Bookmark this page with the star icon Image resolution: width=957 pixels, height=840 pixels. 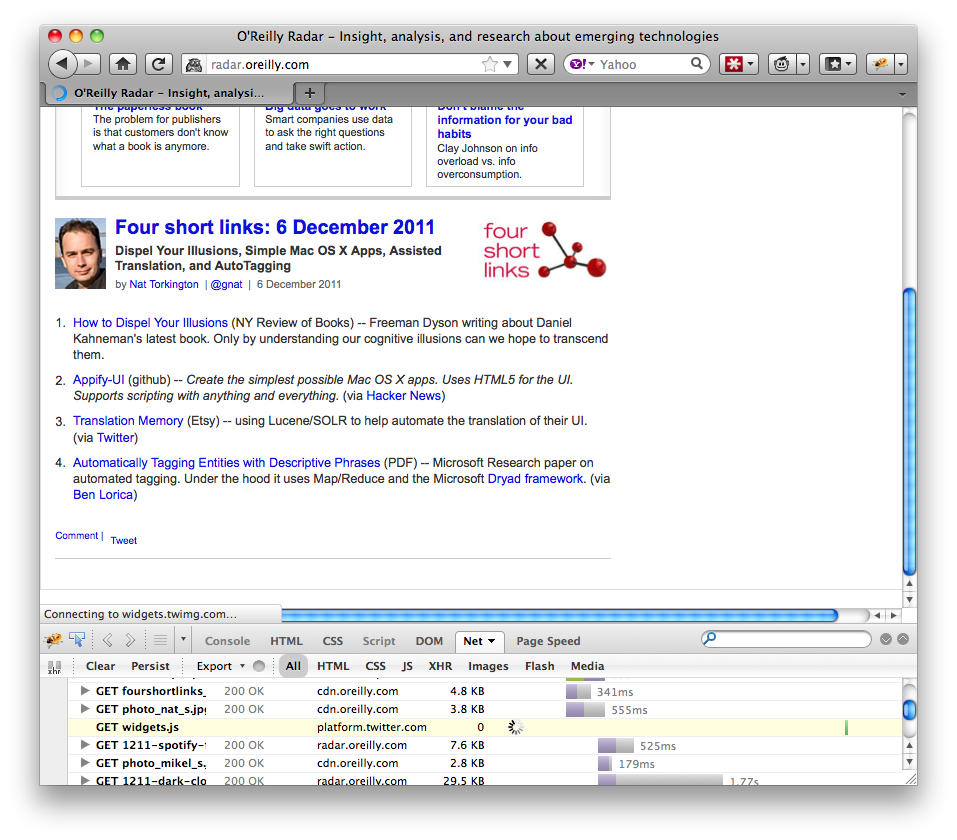pos(489,64)
